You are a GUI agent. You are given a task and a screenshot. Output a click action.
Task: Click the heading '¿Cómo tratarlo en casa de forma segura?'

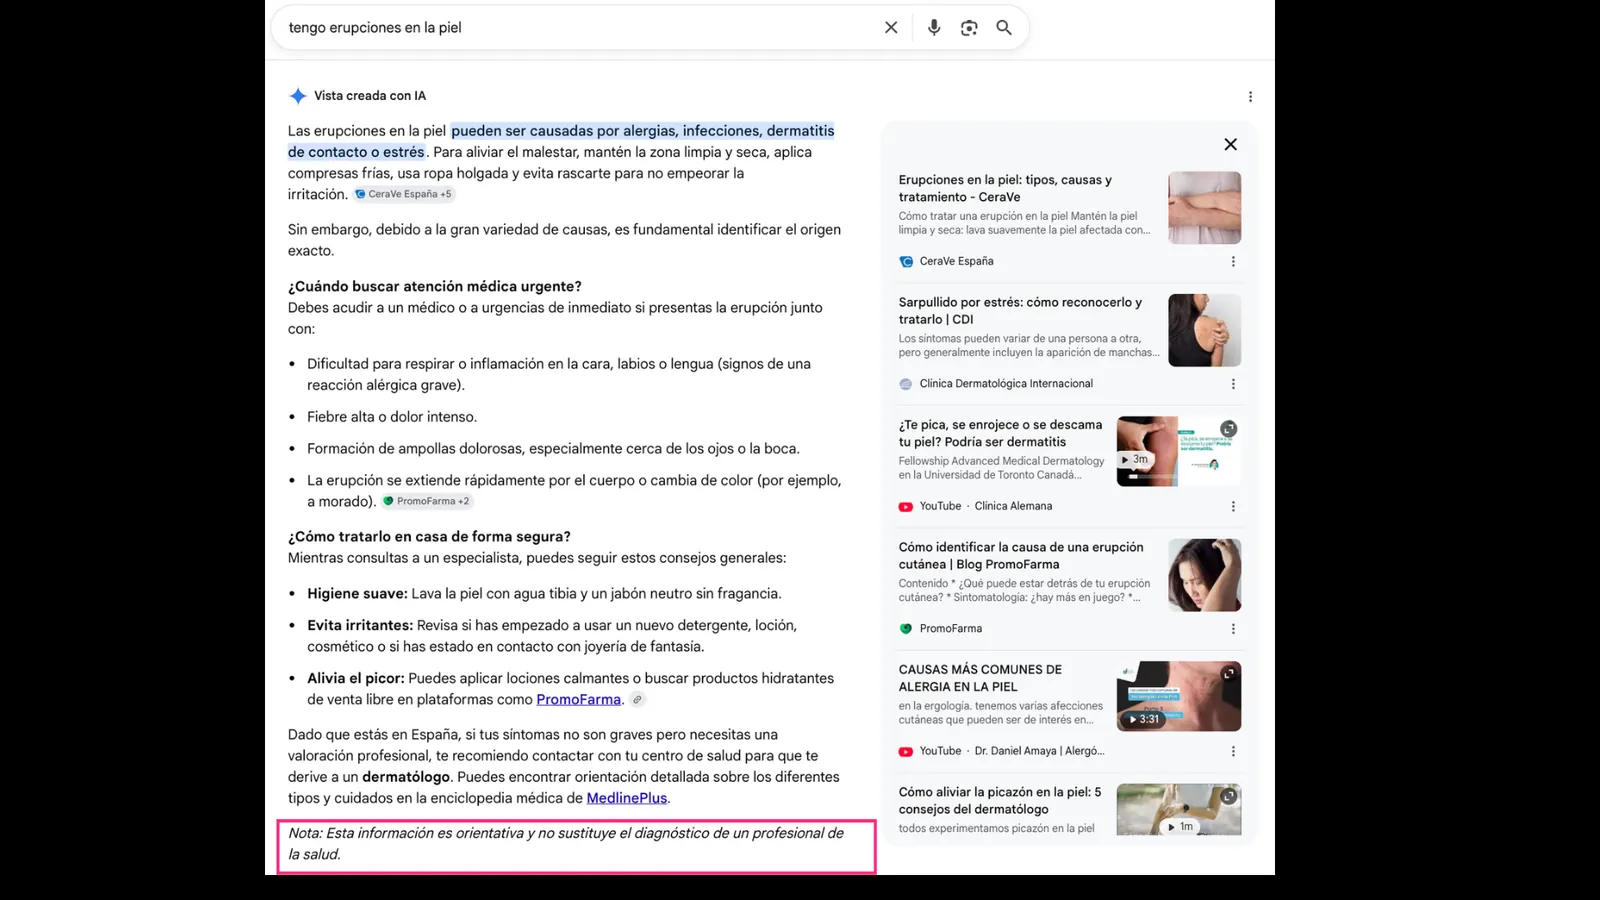coord(429,537)
